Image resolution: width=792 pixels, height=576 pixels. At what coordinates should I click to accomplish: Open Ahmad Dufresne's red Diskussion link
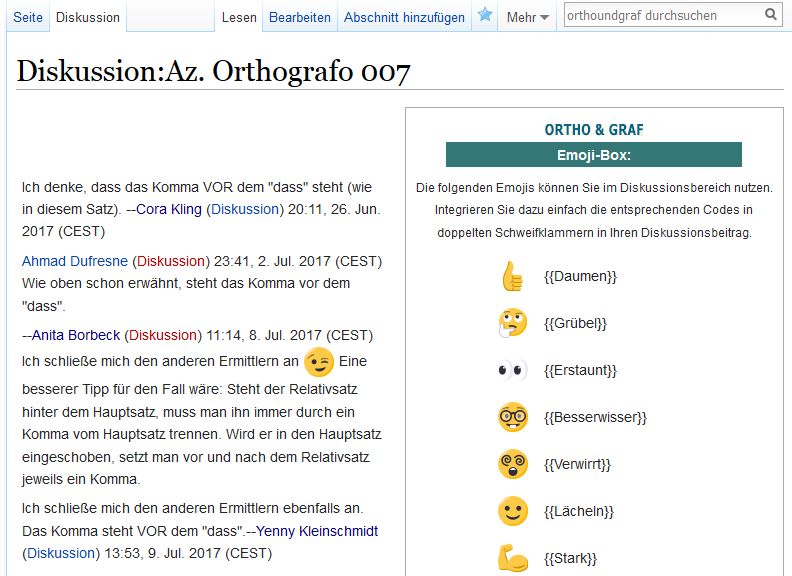pyautogui.click(x=171, y=261)
